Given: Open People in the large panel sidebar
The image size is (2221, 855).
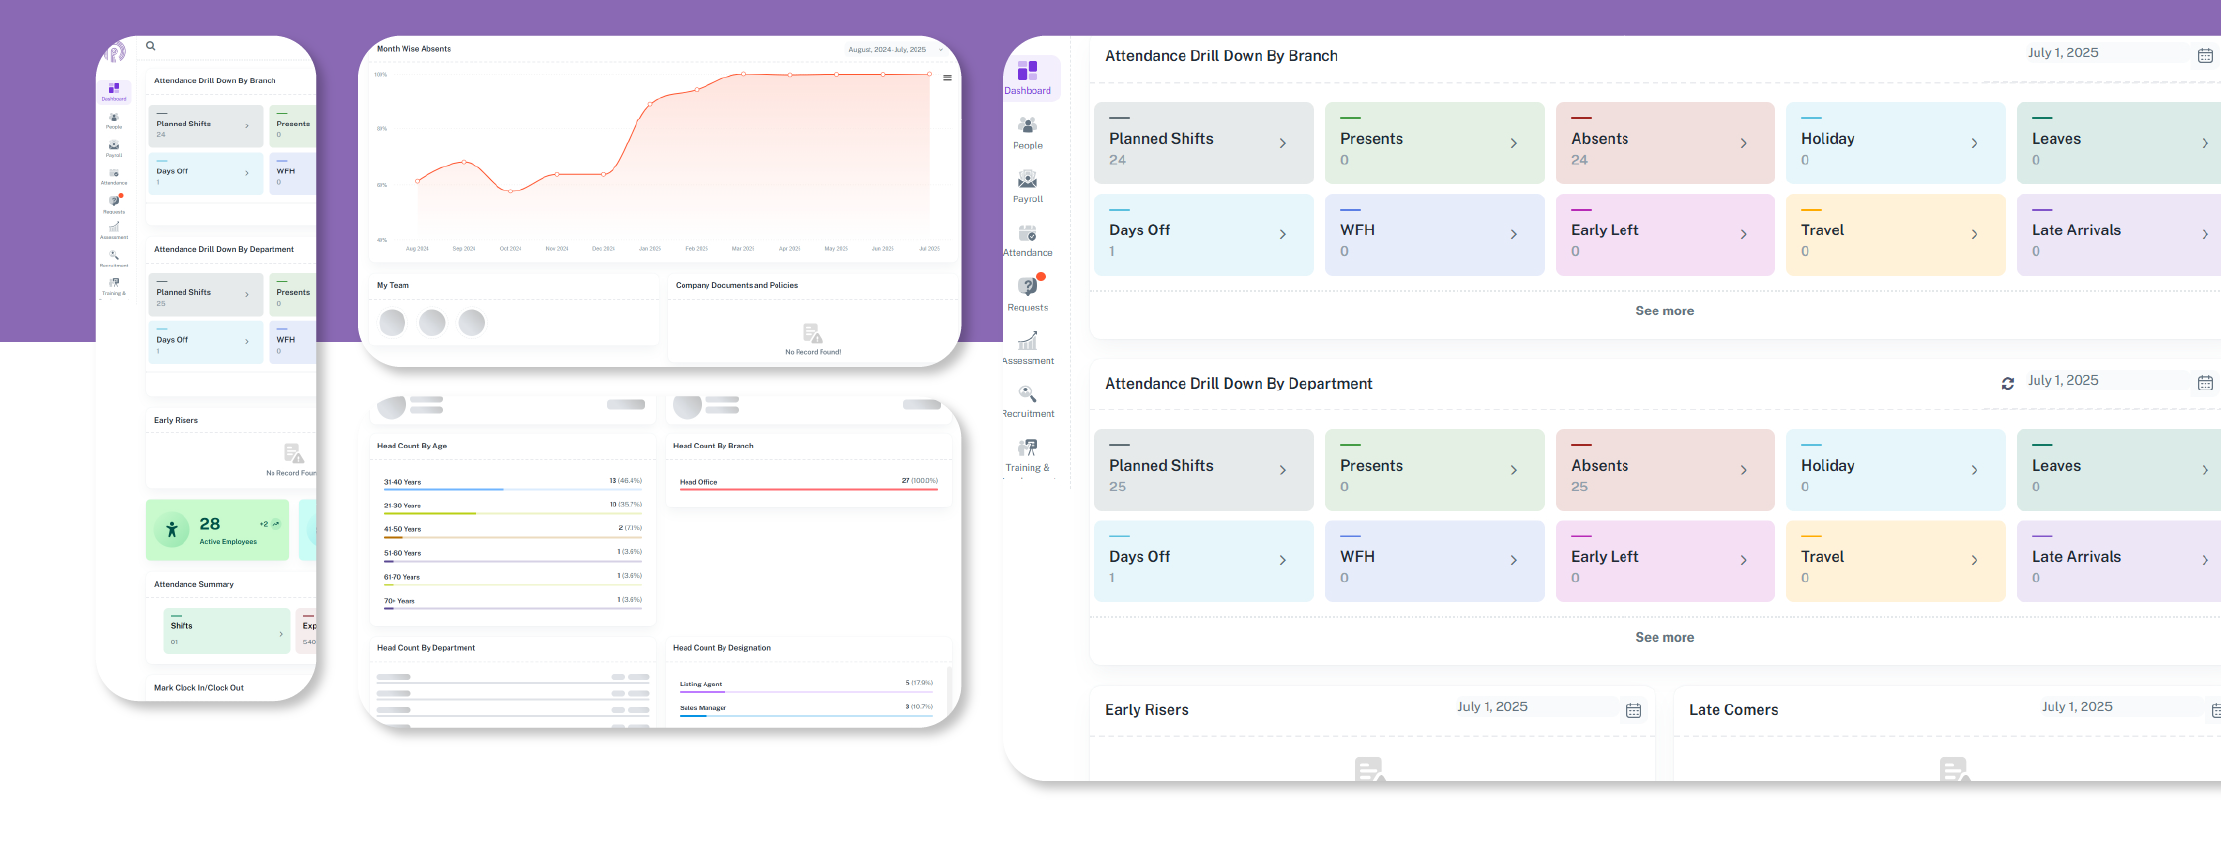Looking at the screenshot, I should point(1028,132).
